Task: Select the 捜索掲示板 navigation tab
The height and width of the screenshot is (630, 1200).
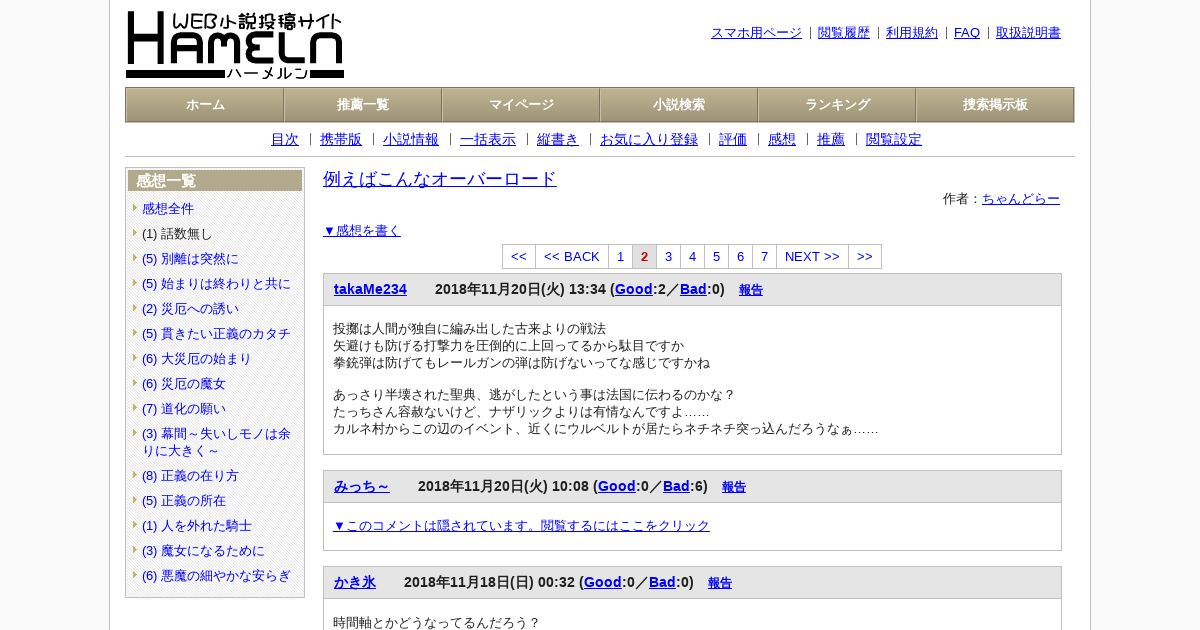Action: pyautogui.click(x=995, y=105)
